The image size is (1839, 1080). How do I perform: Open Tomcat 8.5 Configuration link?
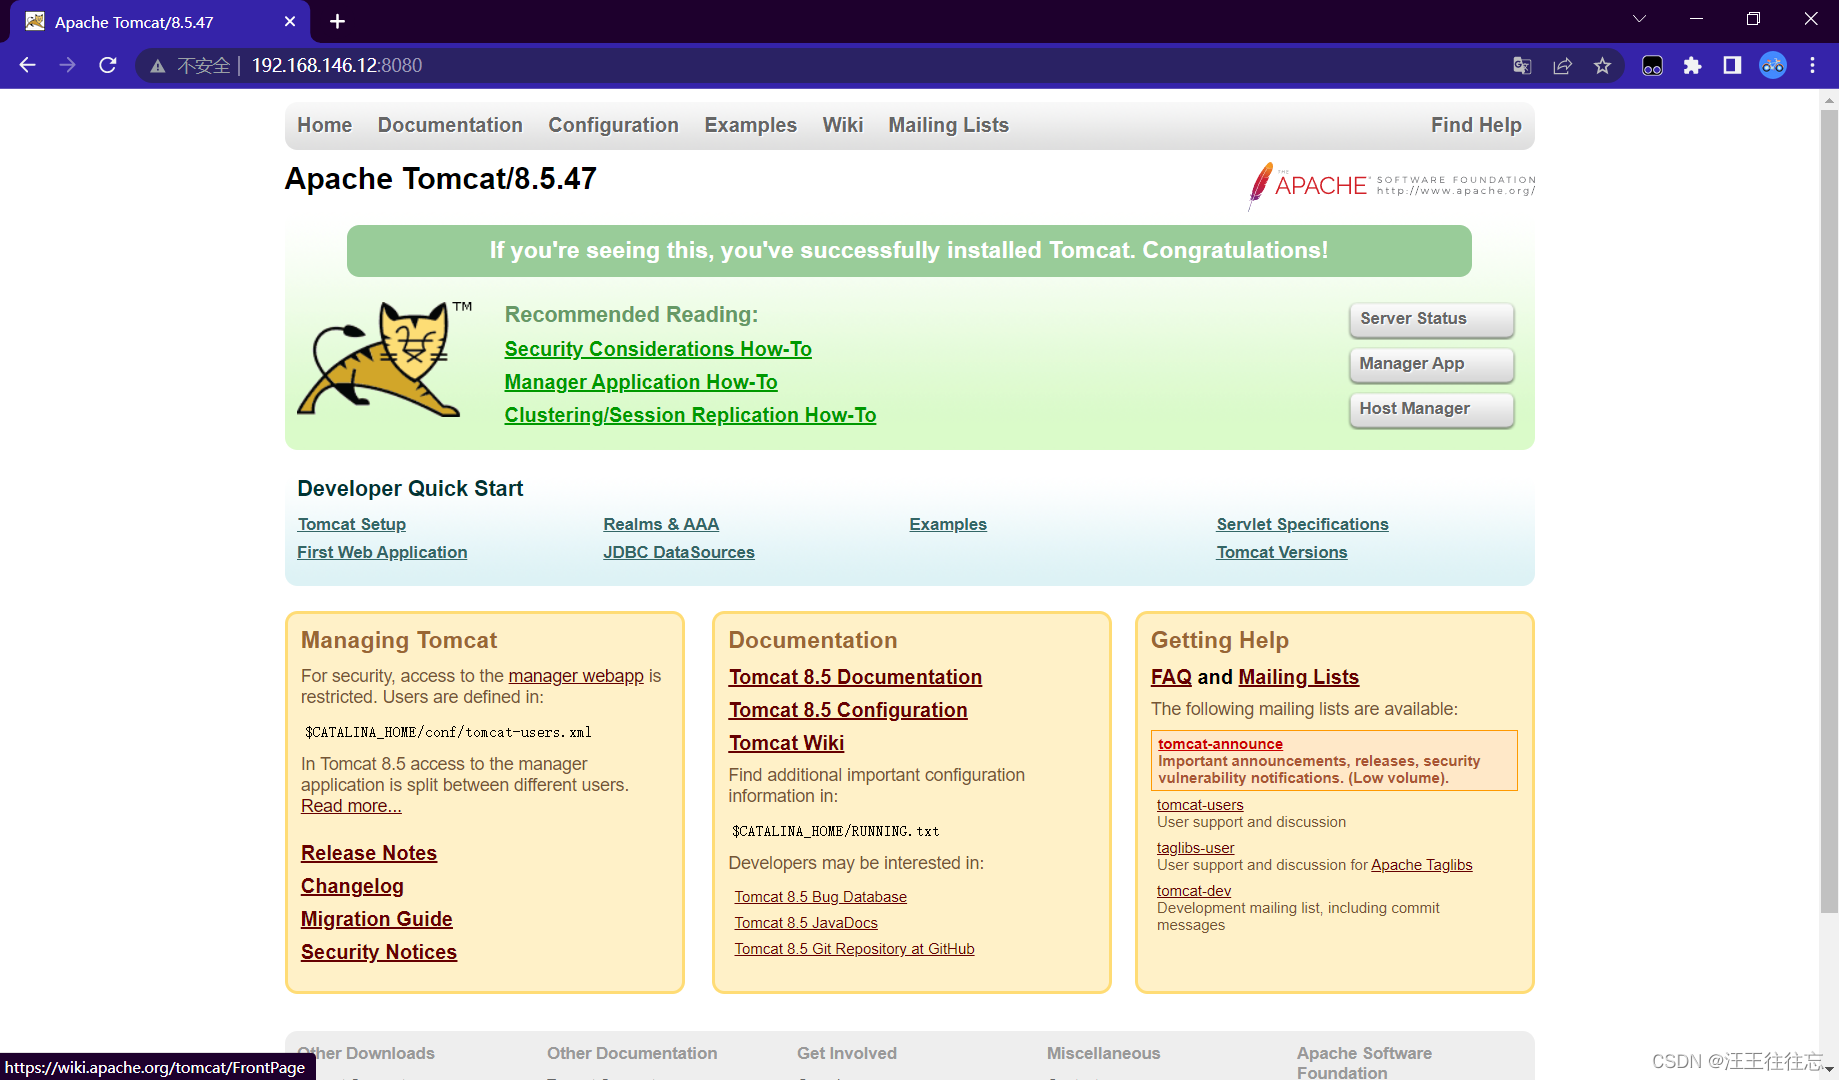tap(848, 710)
